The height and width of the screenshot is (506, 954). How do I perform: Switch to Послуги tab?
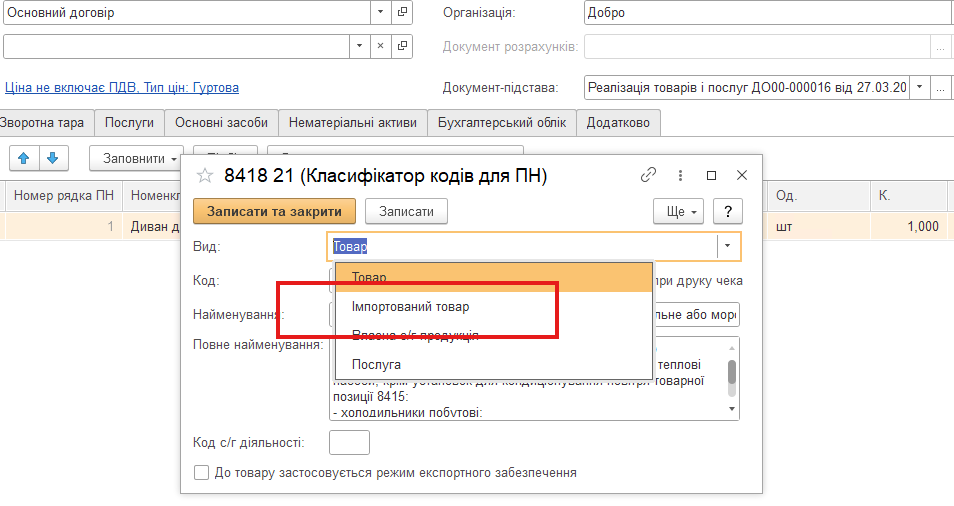[x=129, y=123]
